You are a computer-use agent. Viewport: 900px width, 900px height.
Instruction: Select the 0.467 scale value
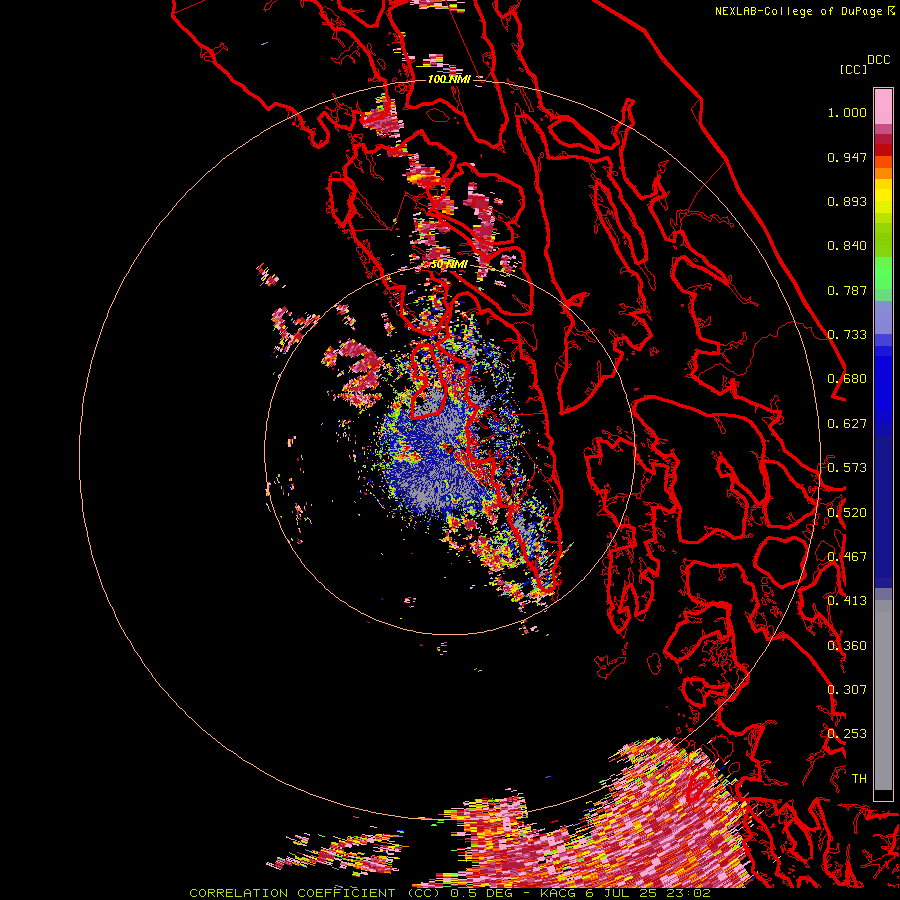pos(847,557)
